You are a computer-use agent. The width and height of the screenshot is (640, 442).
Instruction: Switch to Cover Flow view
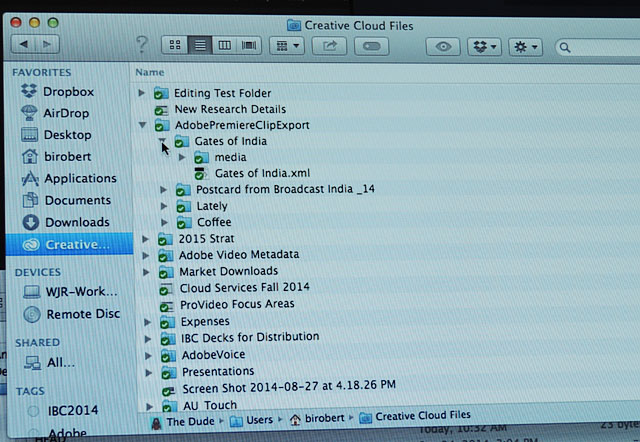click(x=249, y=45)
